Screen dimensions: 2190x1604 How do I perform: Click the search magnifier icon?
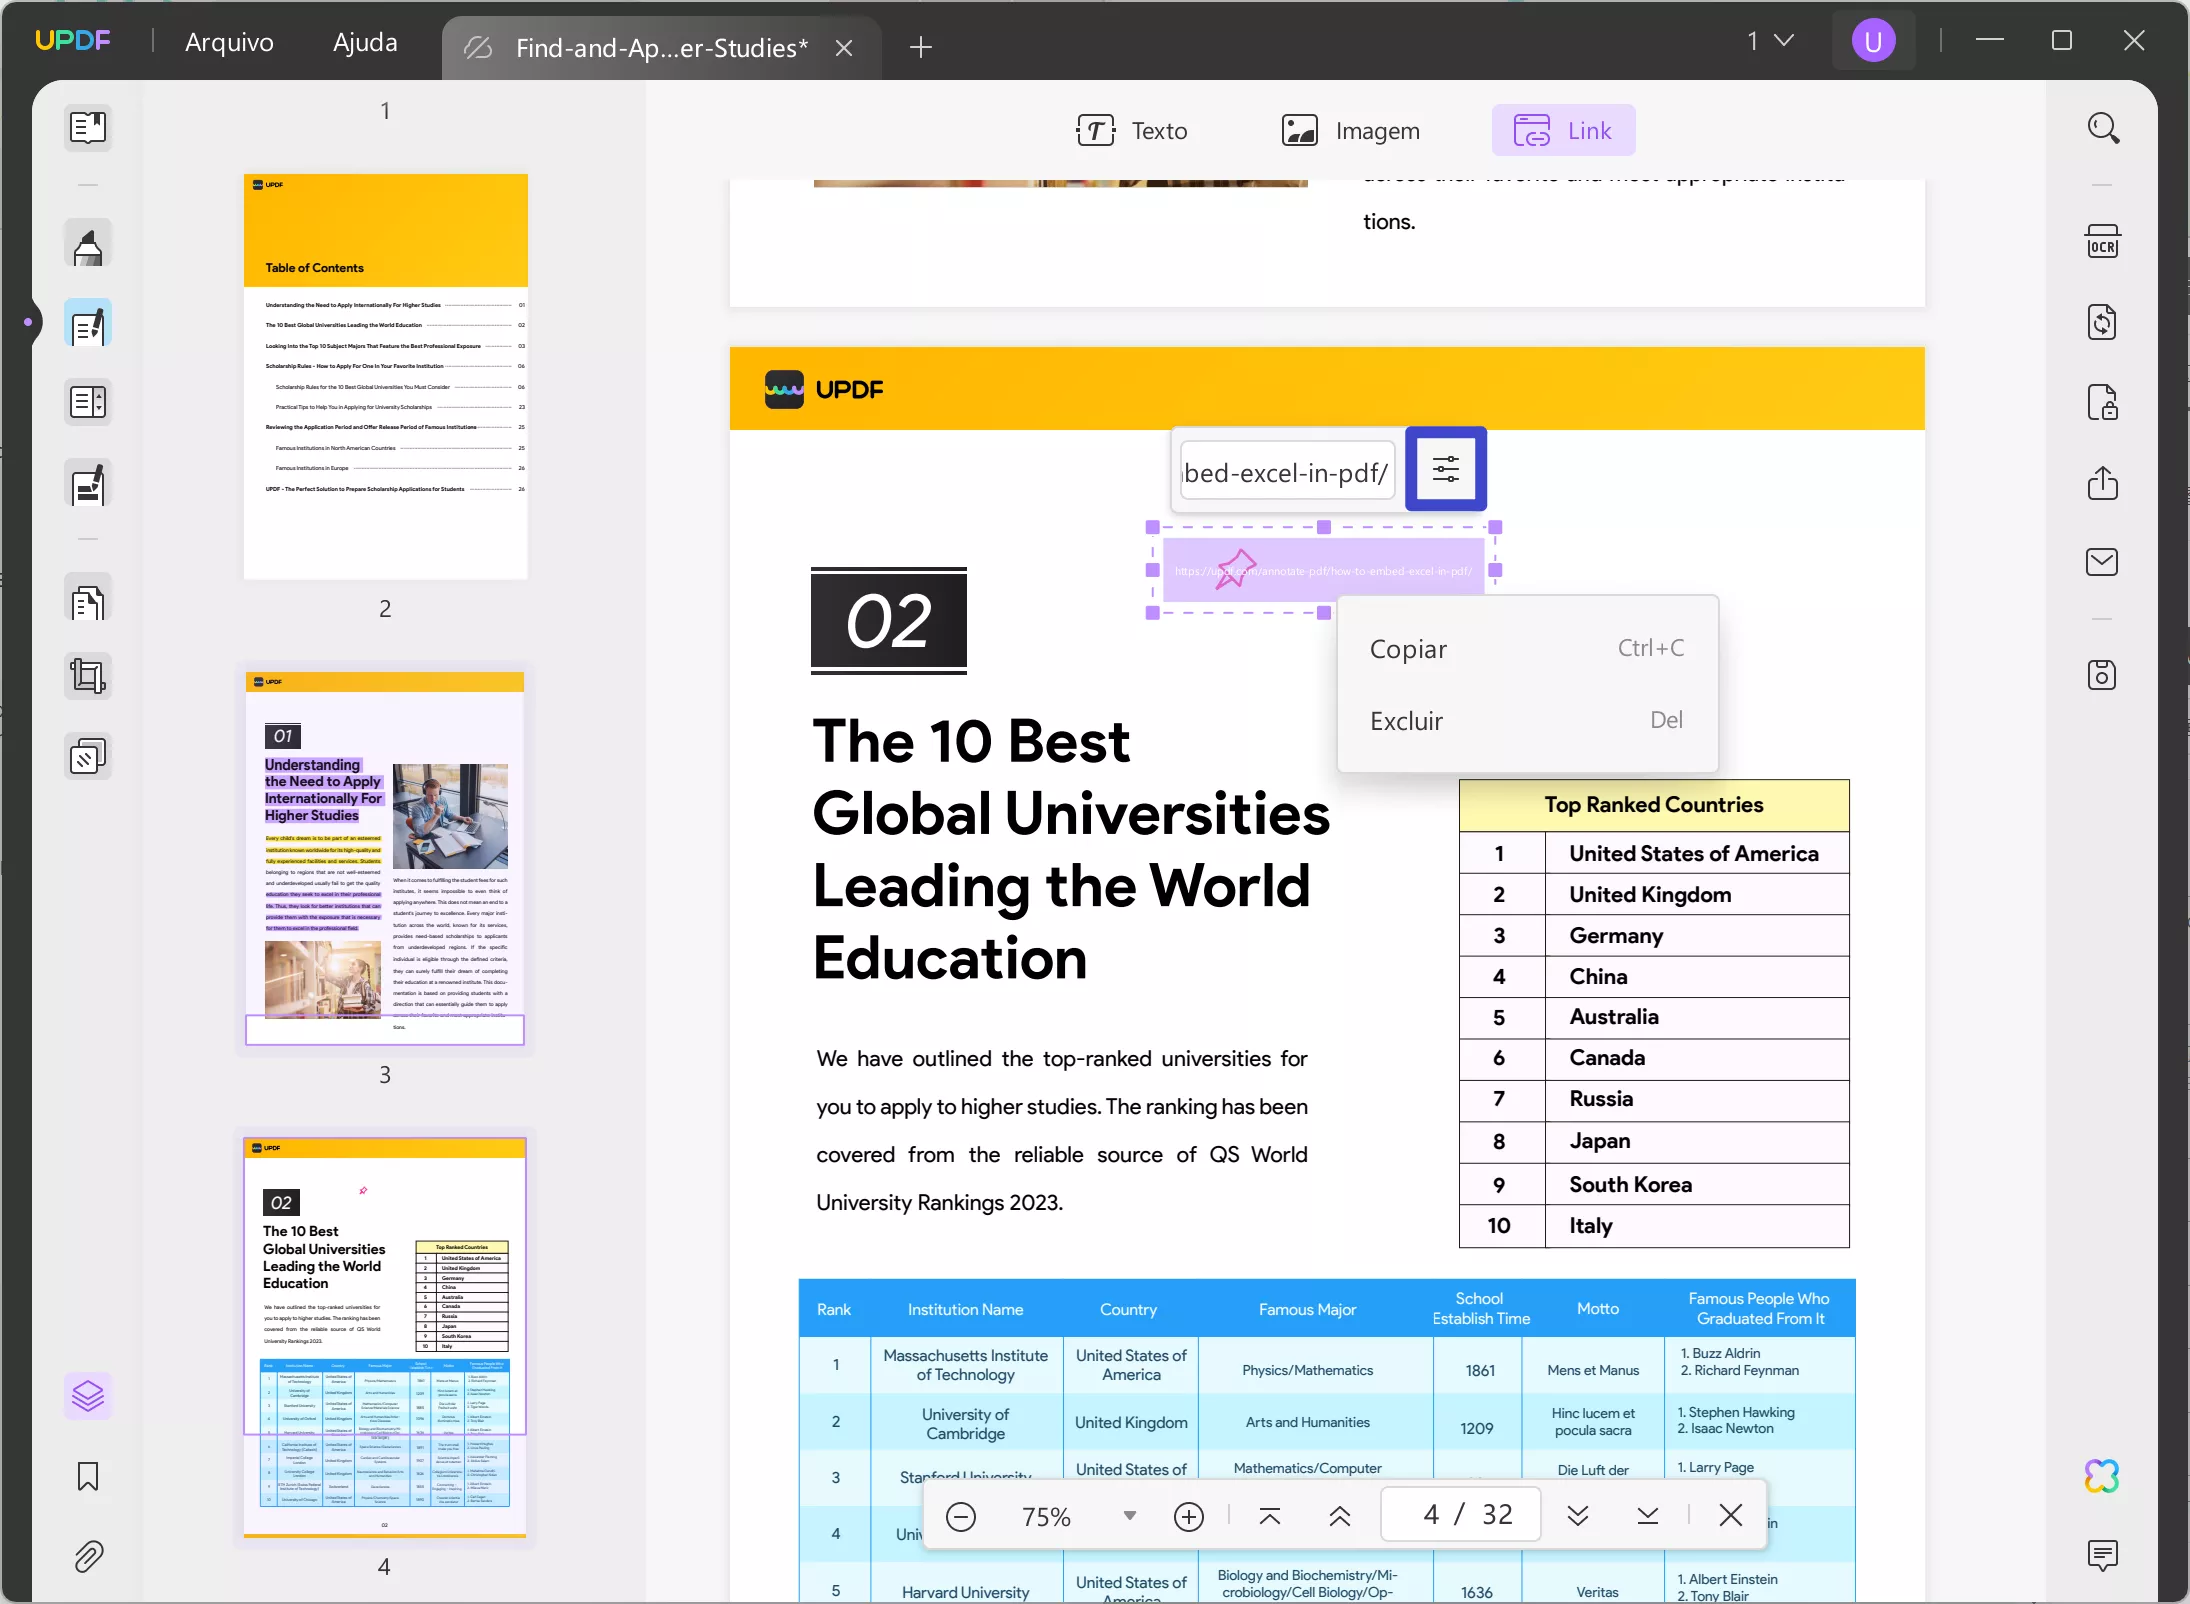2103,128
